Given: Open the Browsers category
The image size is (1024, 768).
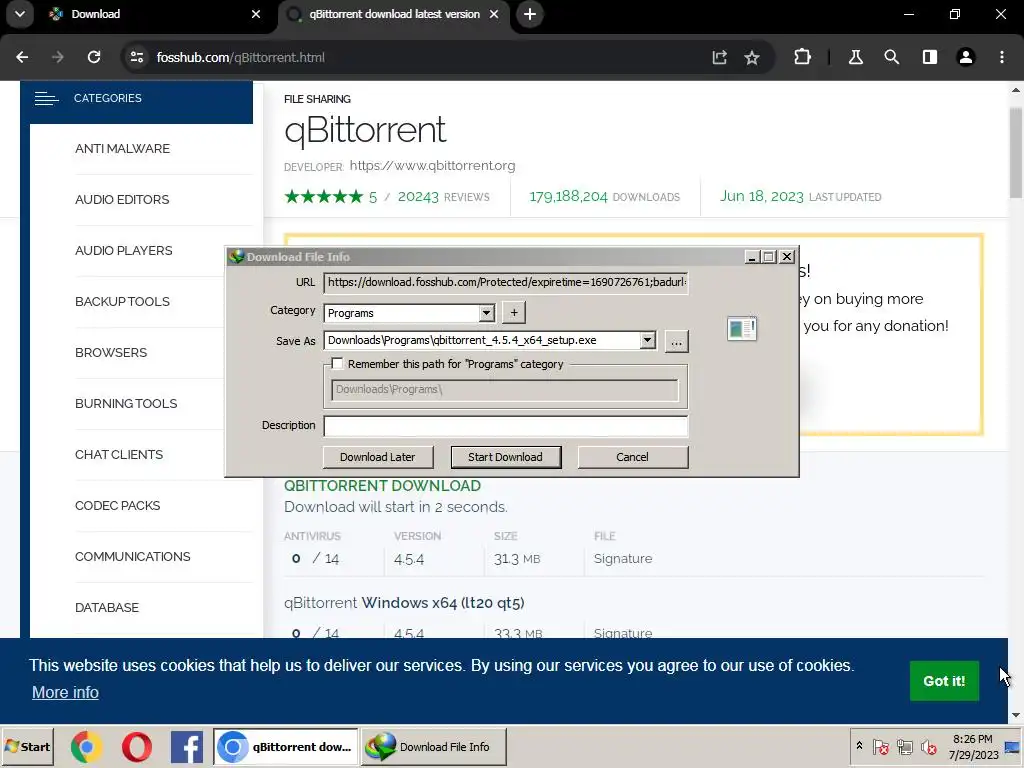Looking at the screenshot, I should pyautogui.click(x=111, y=353).
